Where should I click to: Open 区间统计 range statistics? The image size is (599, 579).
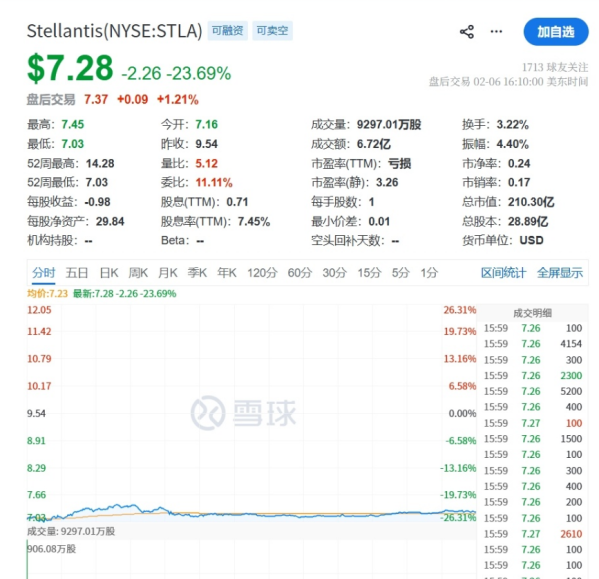click(503, 273)
